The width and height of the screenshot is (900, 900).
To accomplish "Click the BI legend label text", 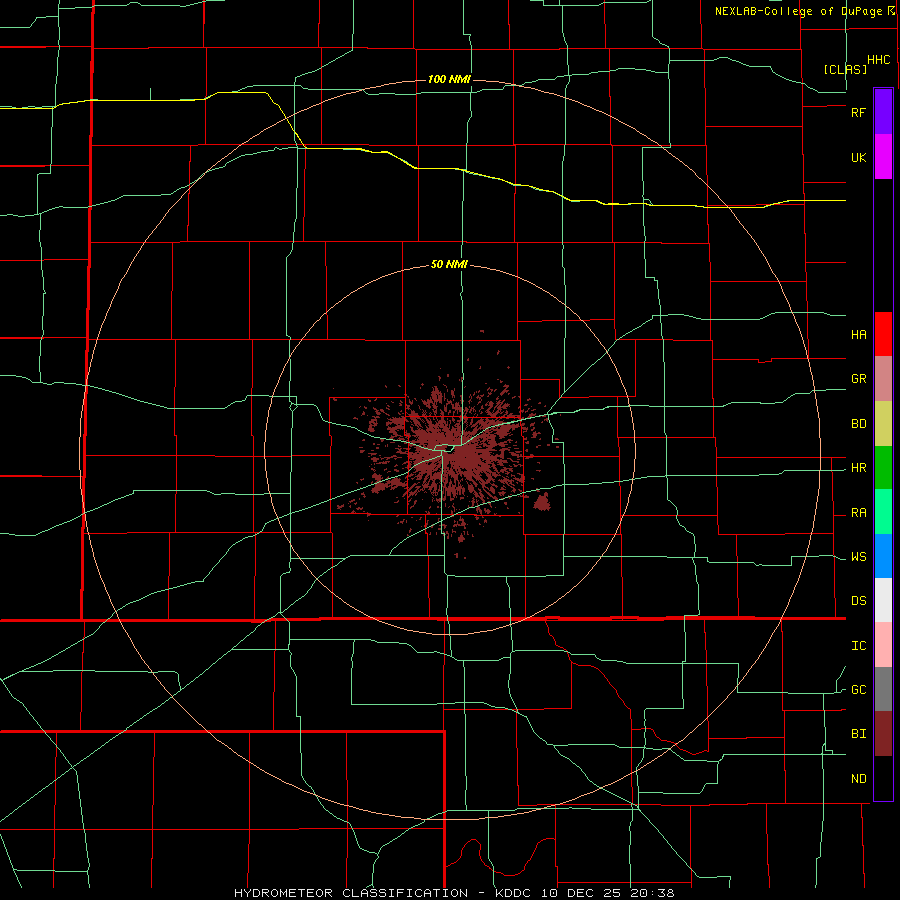I will (859, 734).
